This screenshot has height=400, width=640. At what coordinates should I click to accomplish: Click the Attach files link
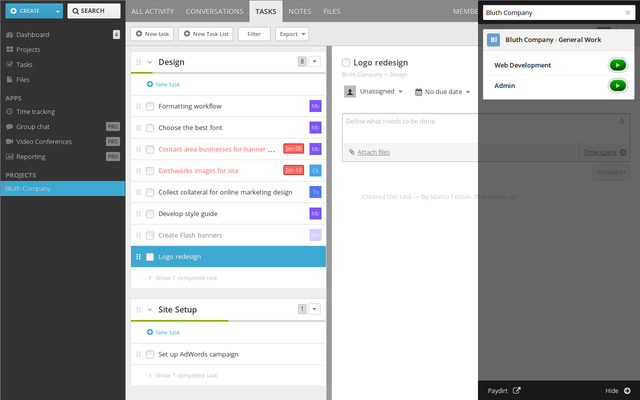(x=372, y=152)
